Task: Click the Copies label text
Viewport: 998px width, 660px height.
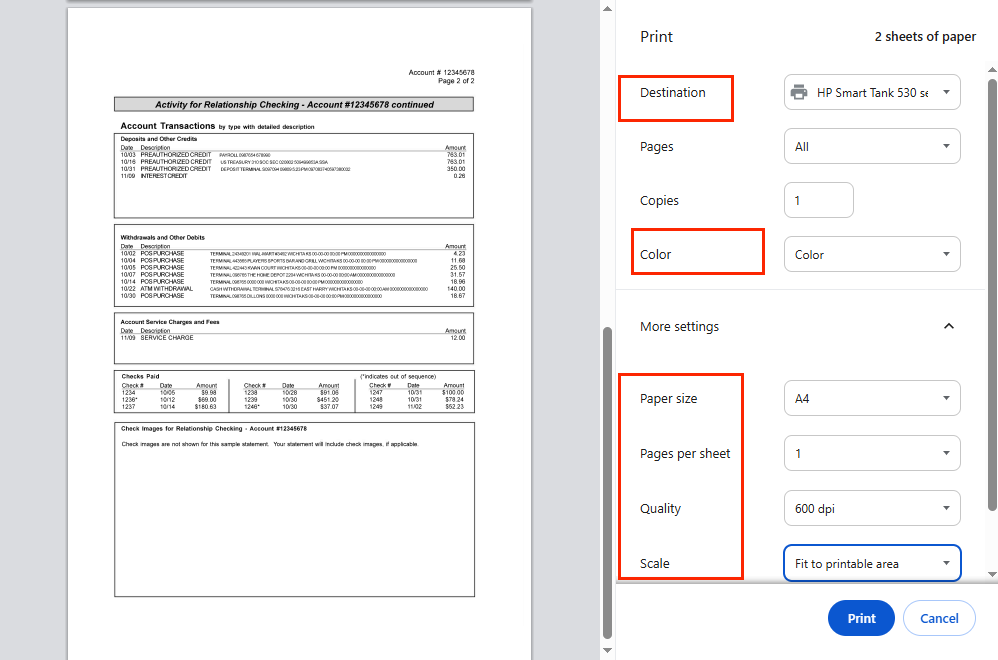Action: point(659,200)
